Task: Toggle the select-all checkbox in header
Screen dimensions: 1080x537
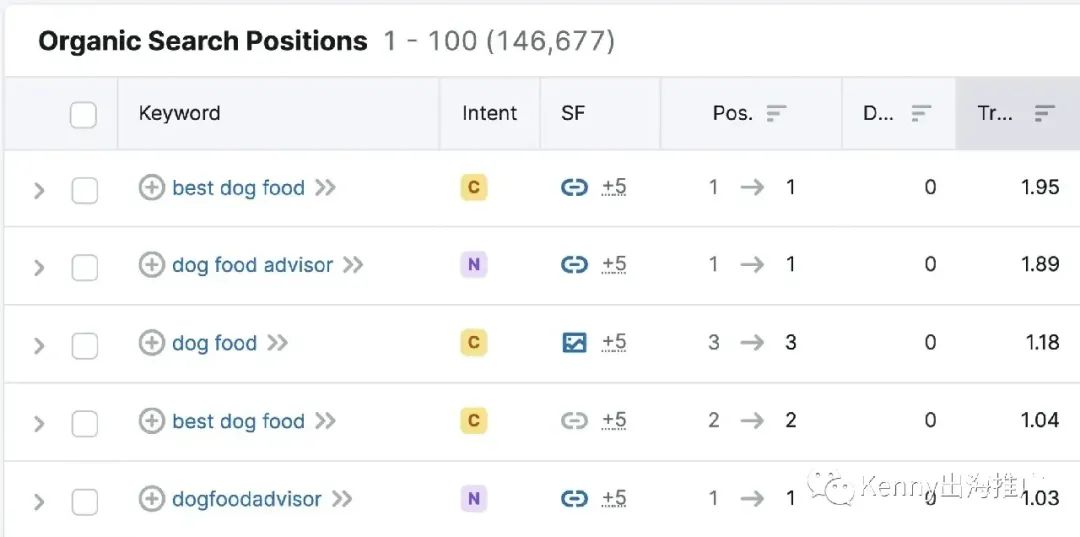Action: click(x=83, y=115)
